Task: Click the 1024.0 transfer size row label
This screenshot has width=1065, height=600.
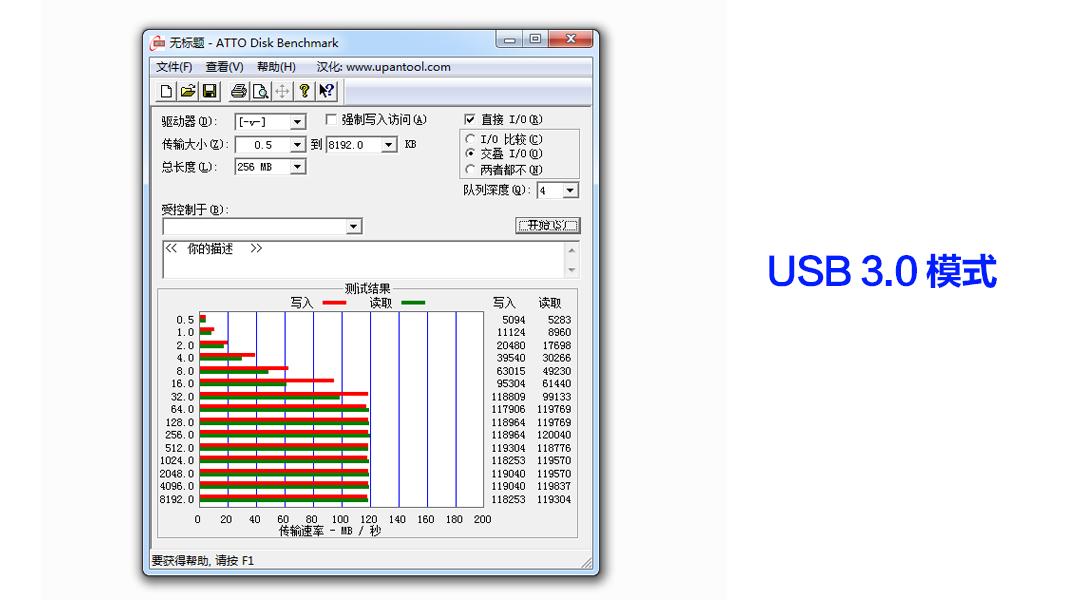Action: pyautogui.click(x=177, y=461)
